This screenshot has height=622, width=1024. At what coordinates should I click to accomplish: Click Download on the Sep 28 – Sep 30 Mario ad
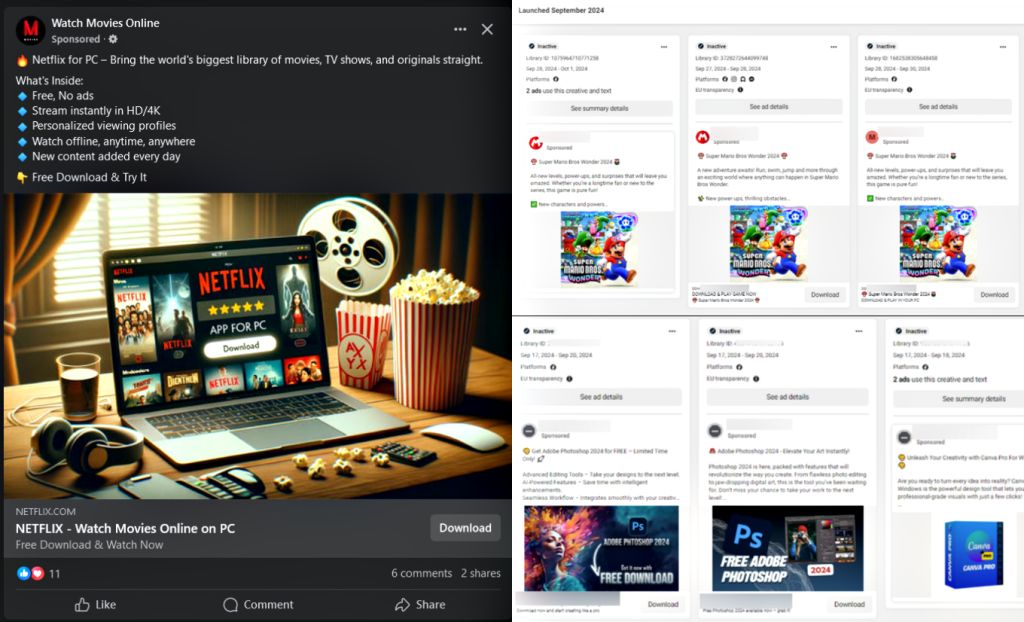[x=994, y=295]
